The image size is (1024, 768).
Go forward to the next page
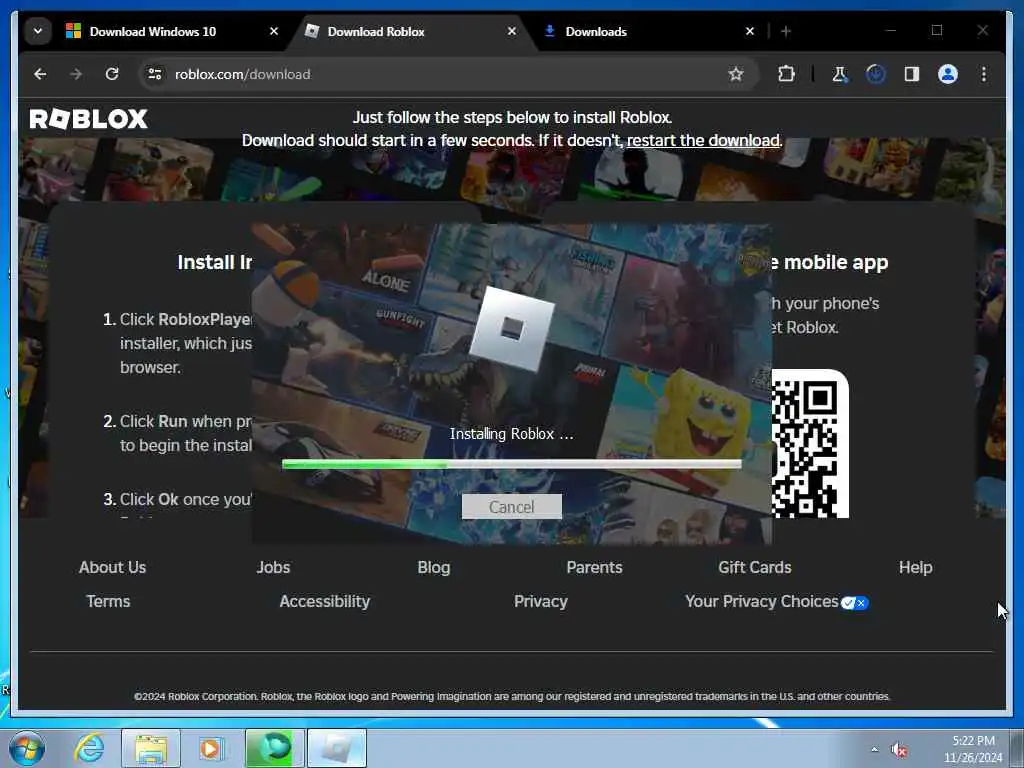(x=76, y=74)
